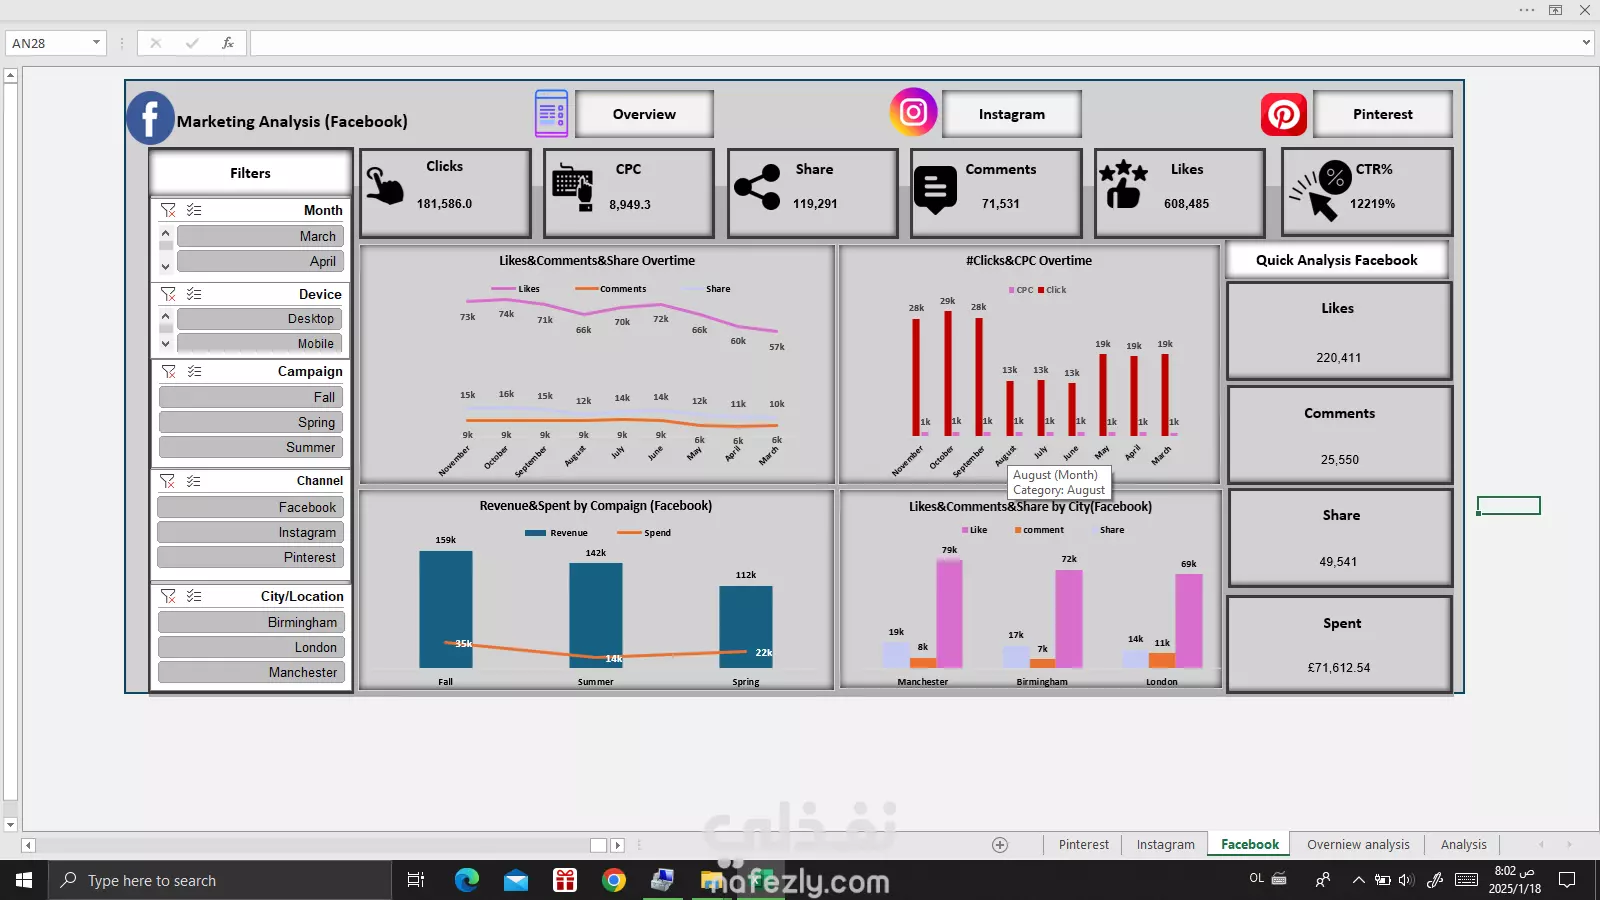
Task: Open the Overniew analysis sheet tab
Action: click(1358, 845)
